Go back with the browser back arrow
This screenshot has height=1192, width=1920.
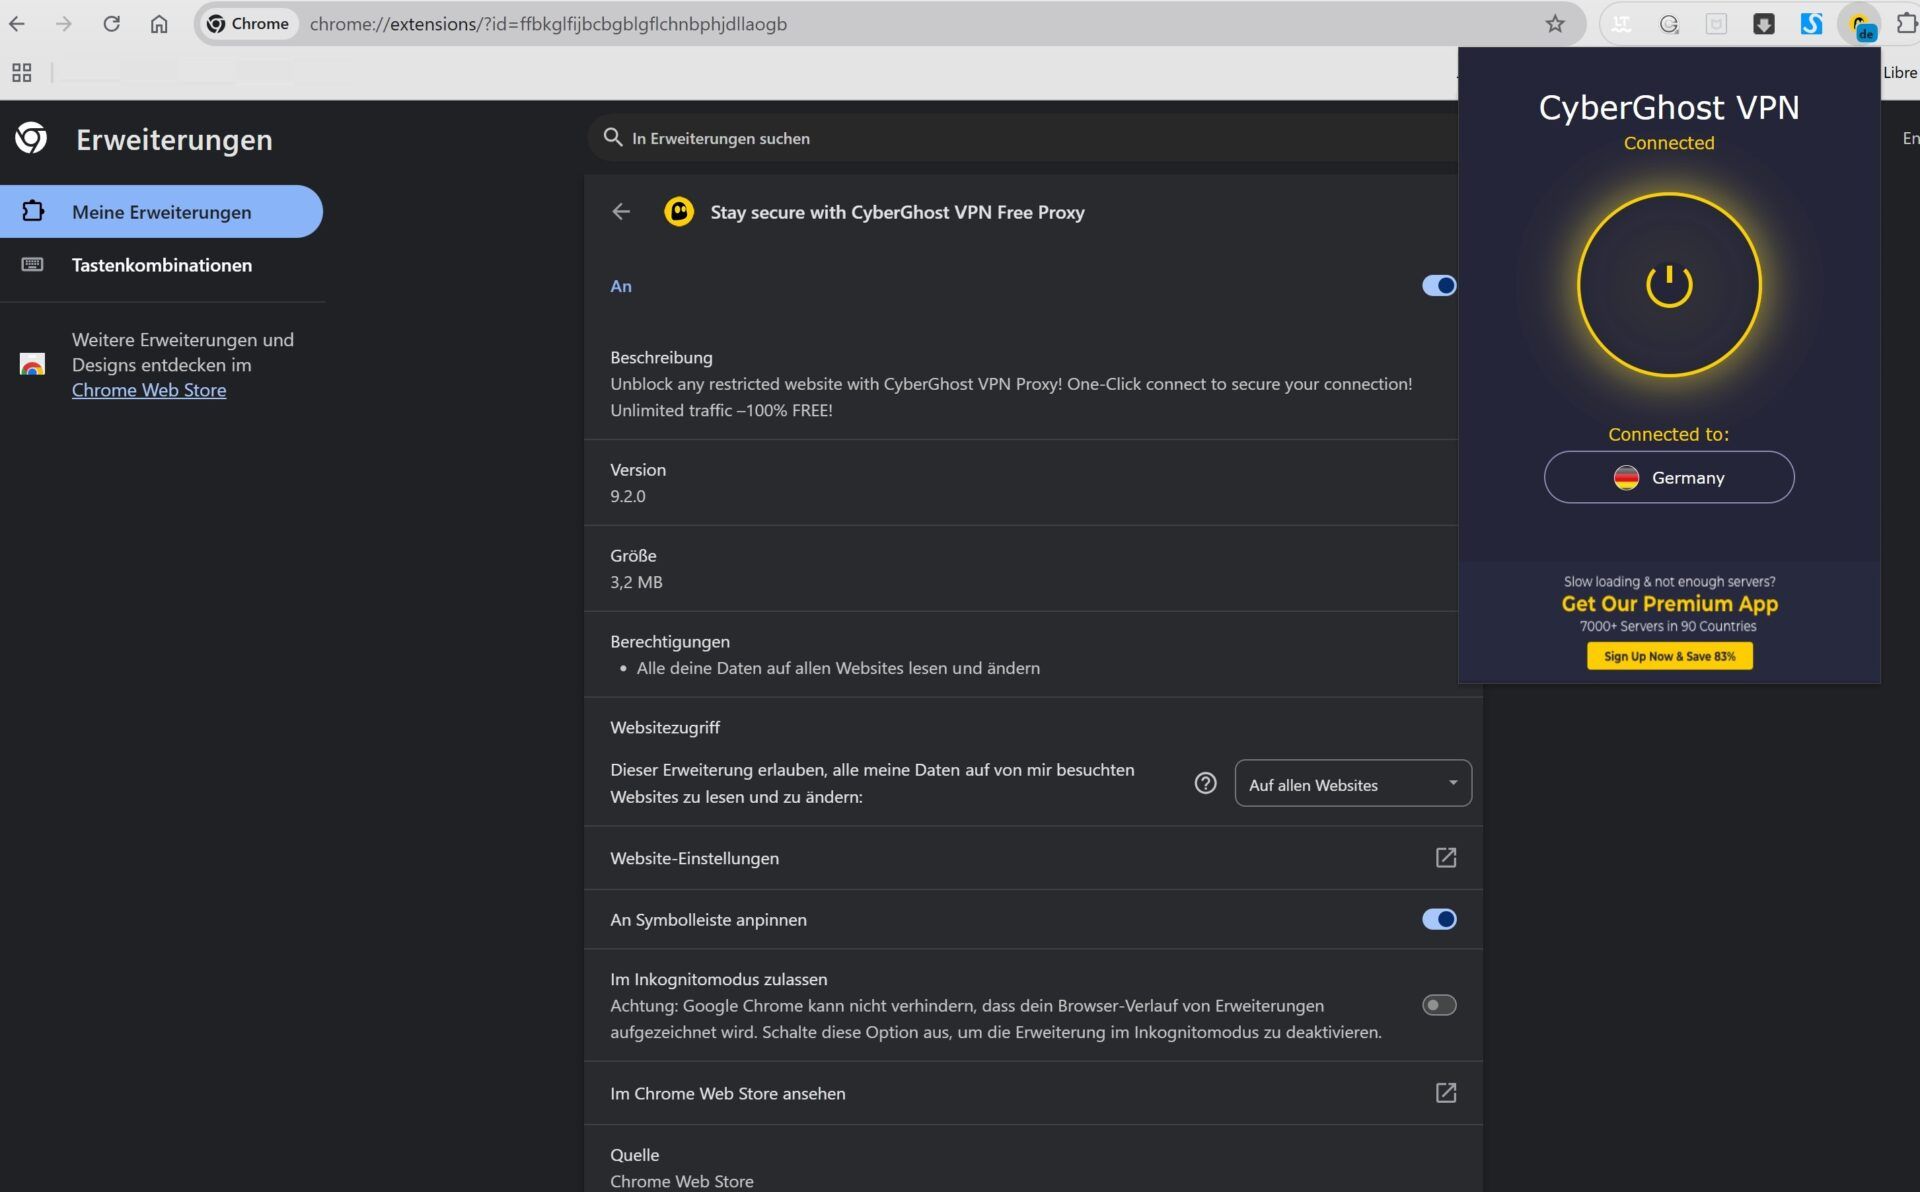point(17,23)
